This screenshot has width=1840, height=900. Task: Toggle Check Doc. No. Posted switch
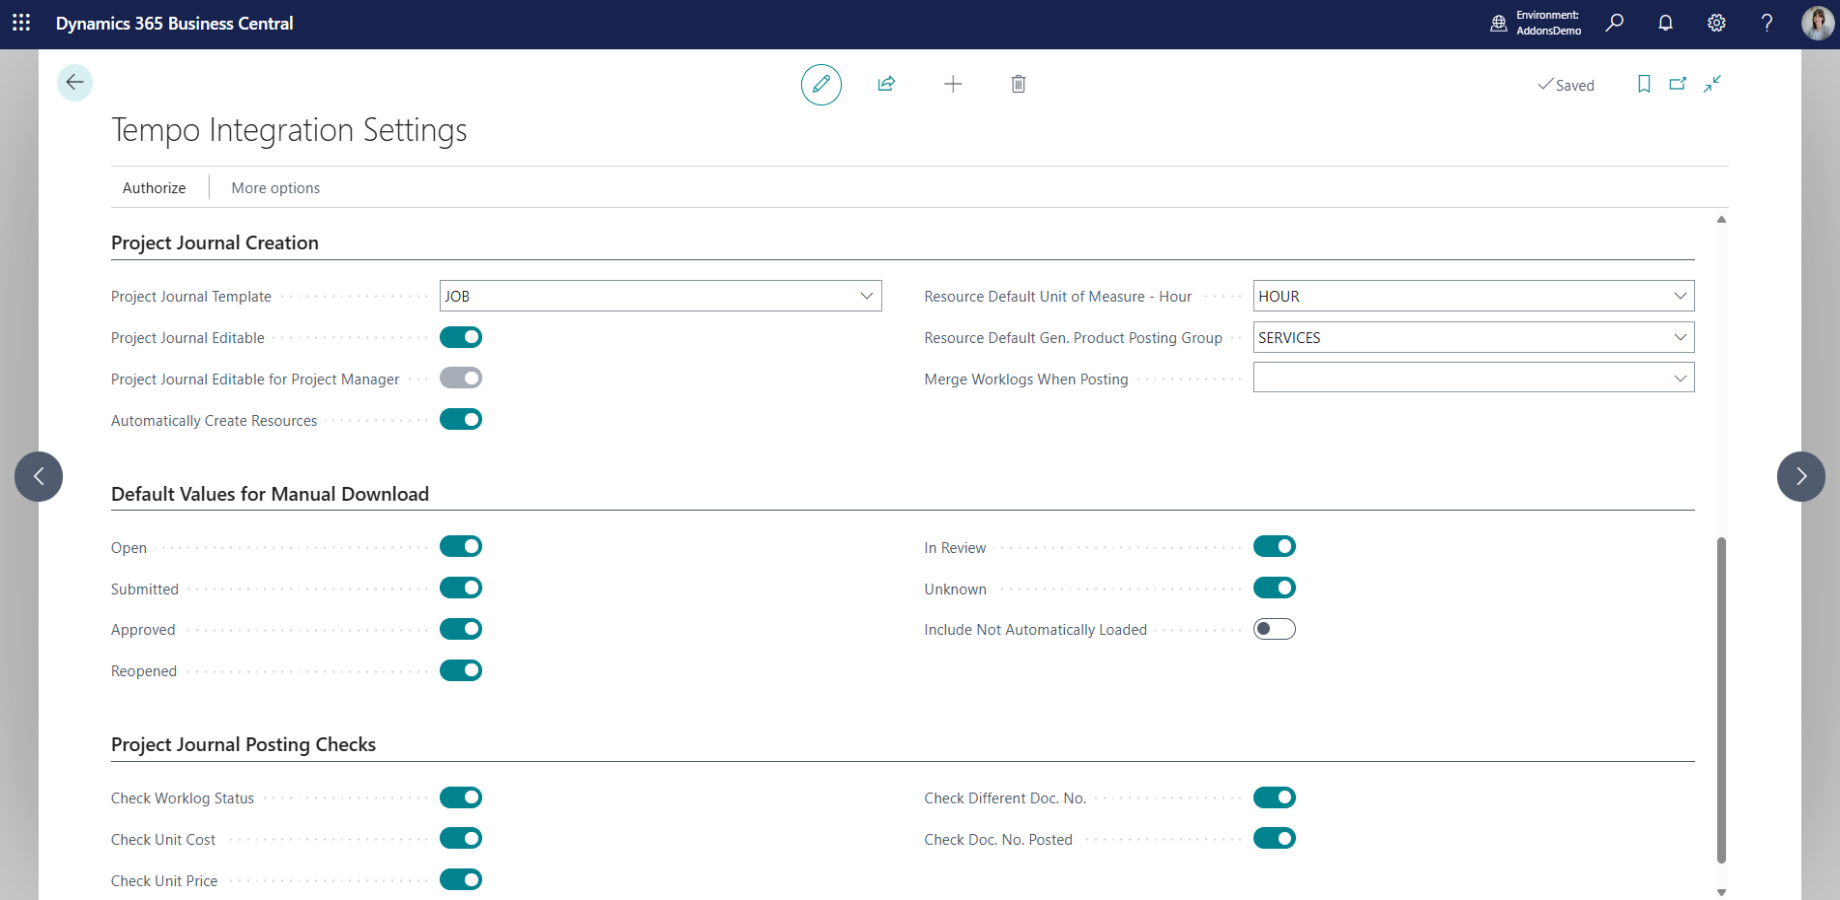tap(1274, 838)
